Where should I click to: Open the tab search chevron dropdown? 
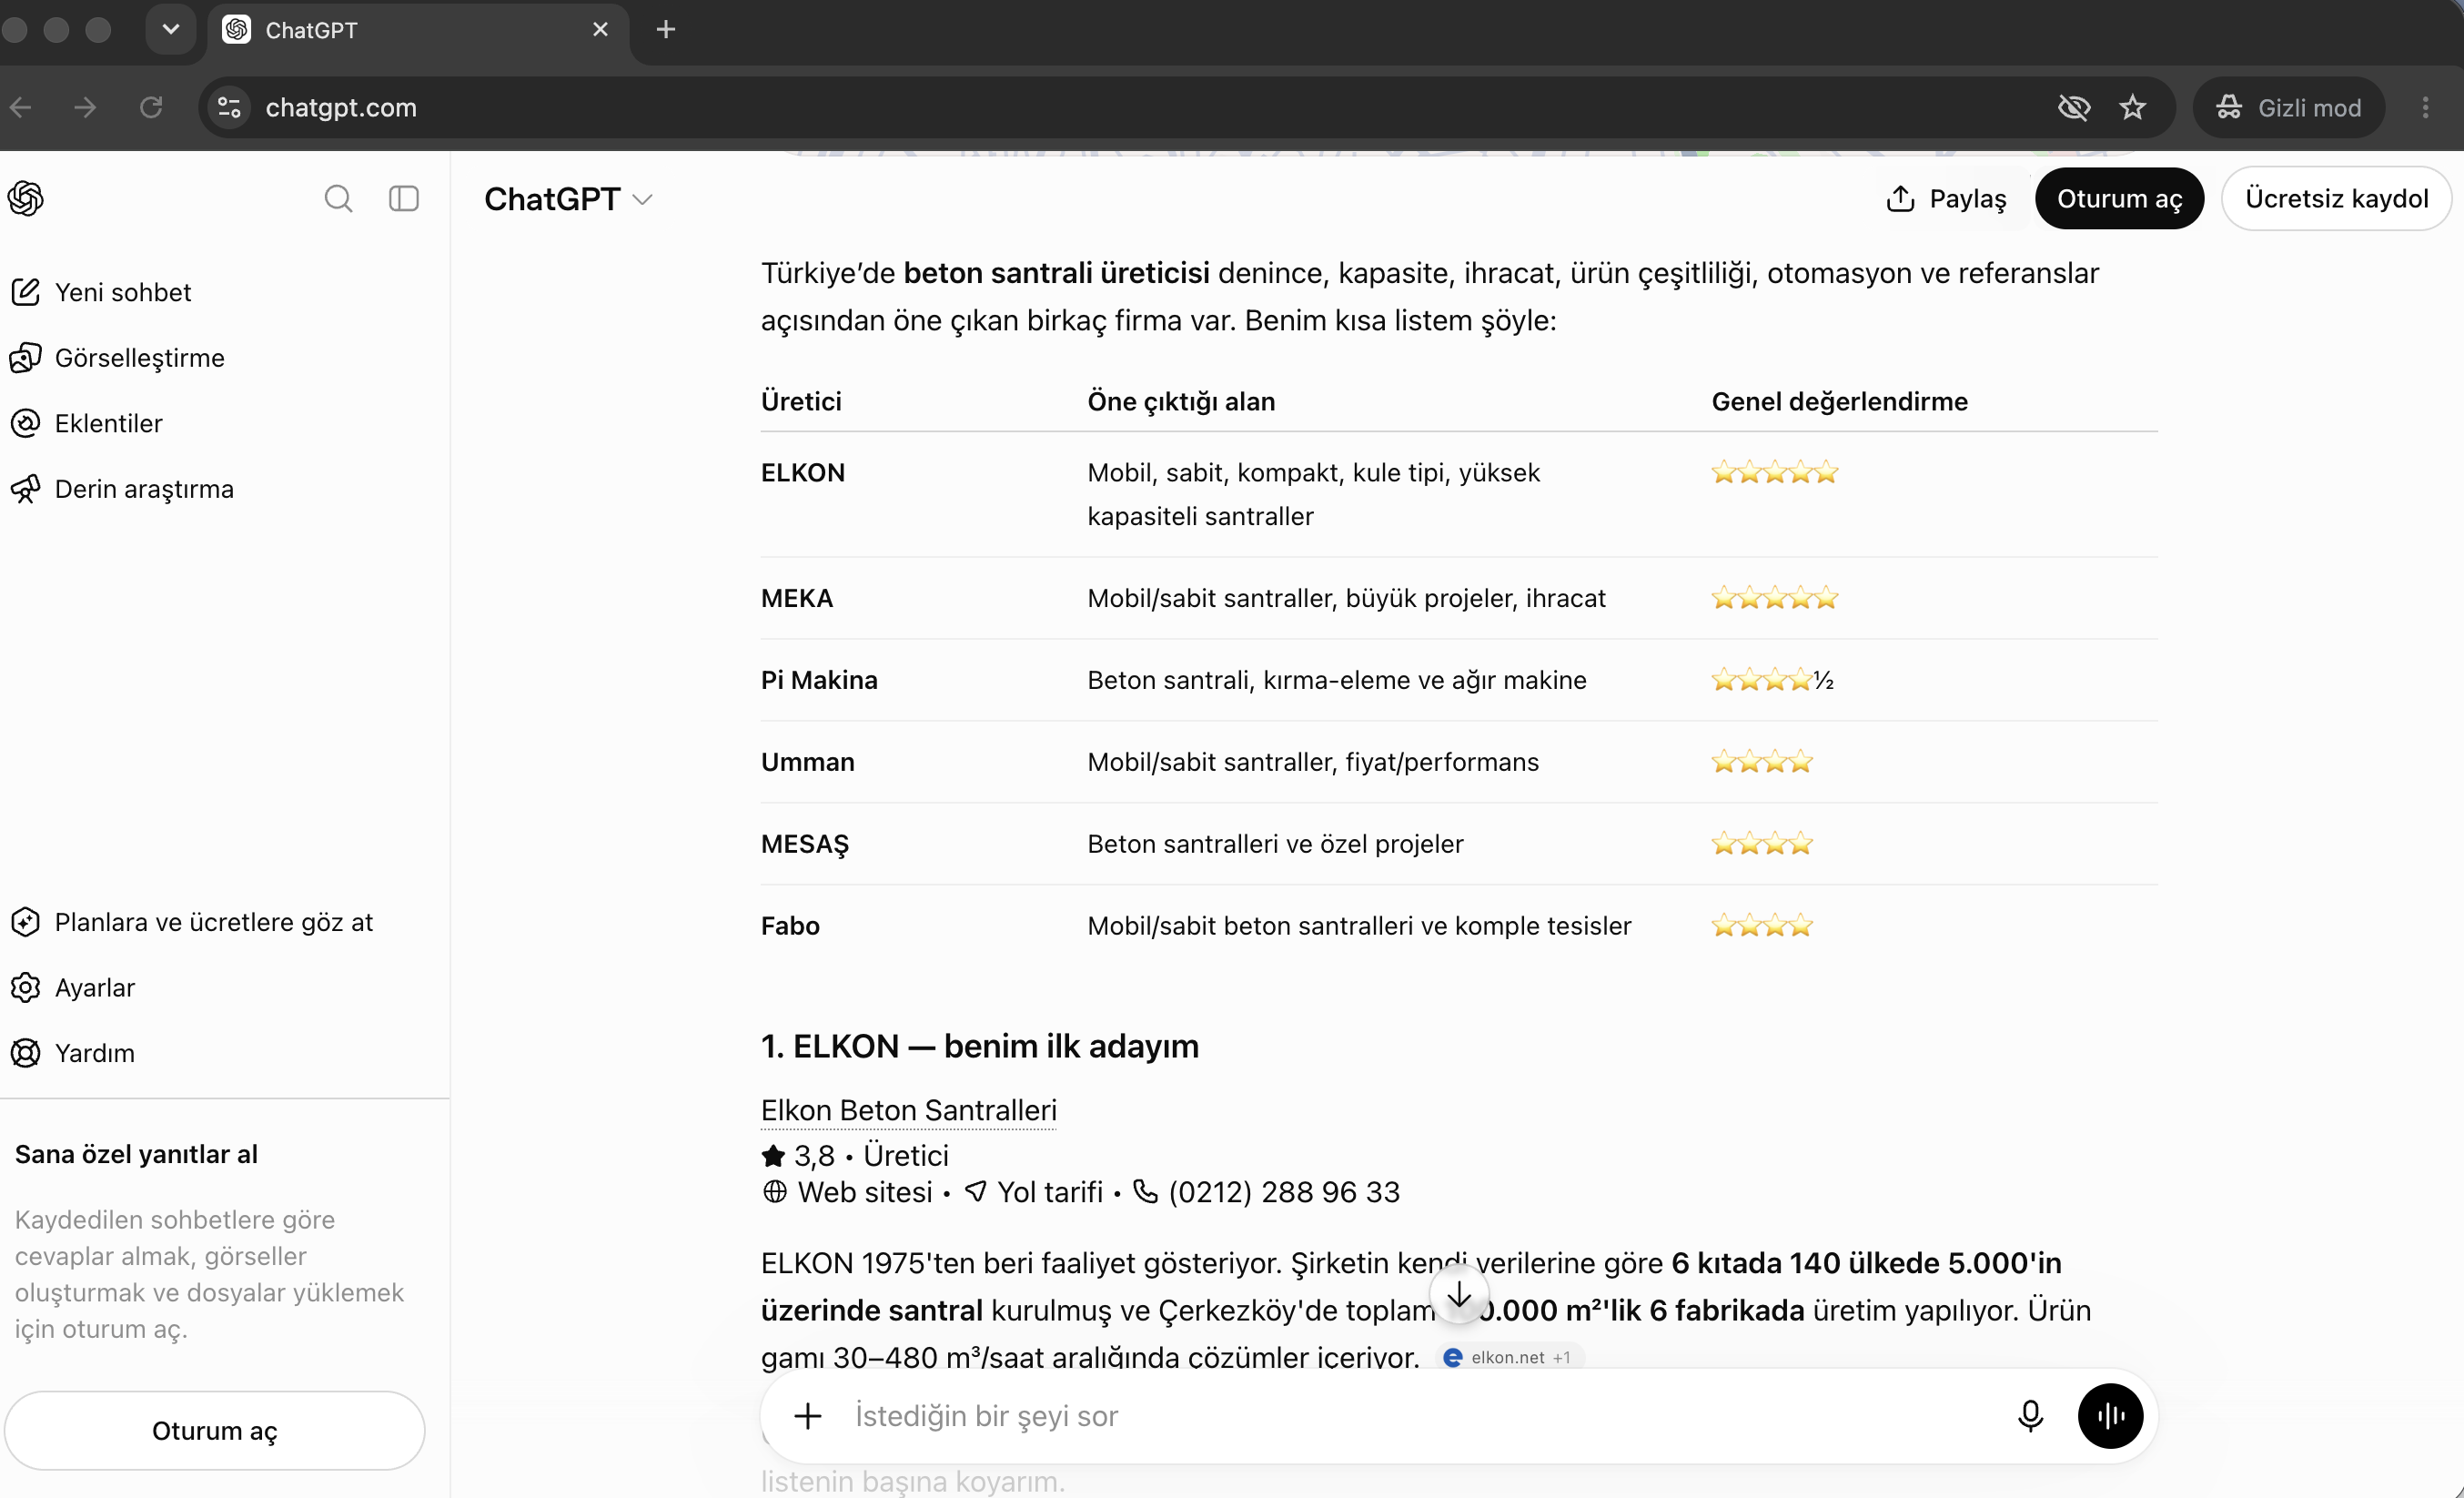tap(171, 29)
